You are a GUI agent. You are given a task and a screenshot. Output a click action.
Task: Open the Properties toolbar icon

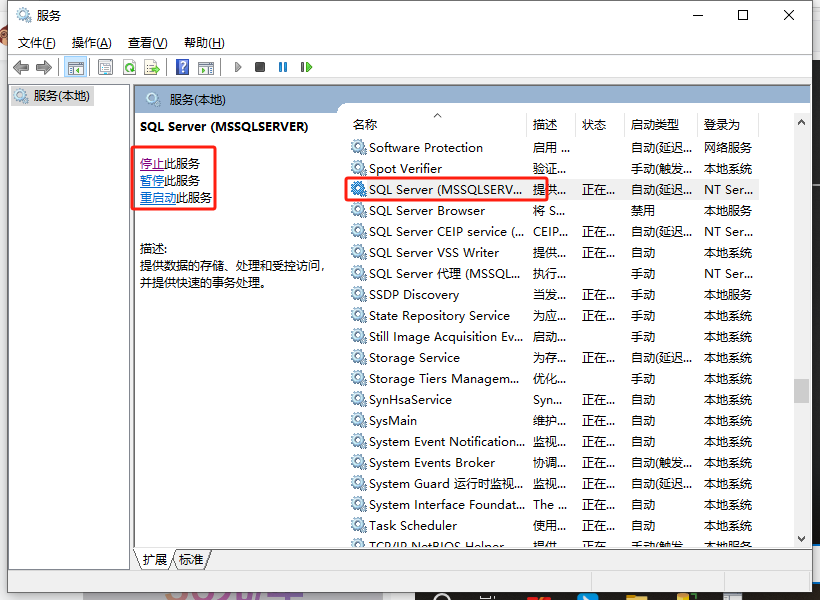click(x=106, y=67)
